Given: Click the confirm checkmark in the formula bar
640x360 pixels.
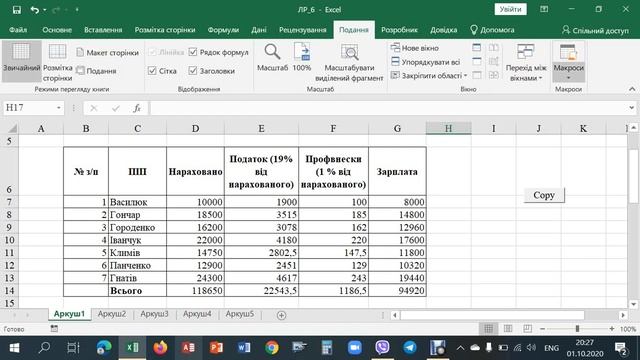Looking at the screenshot, I should [x=116, y=108].
